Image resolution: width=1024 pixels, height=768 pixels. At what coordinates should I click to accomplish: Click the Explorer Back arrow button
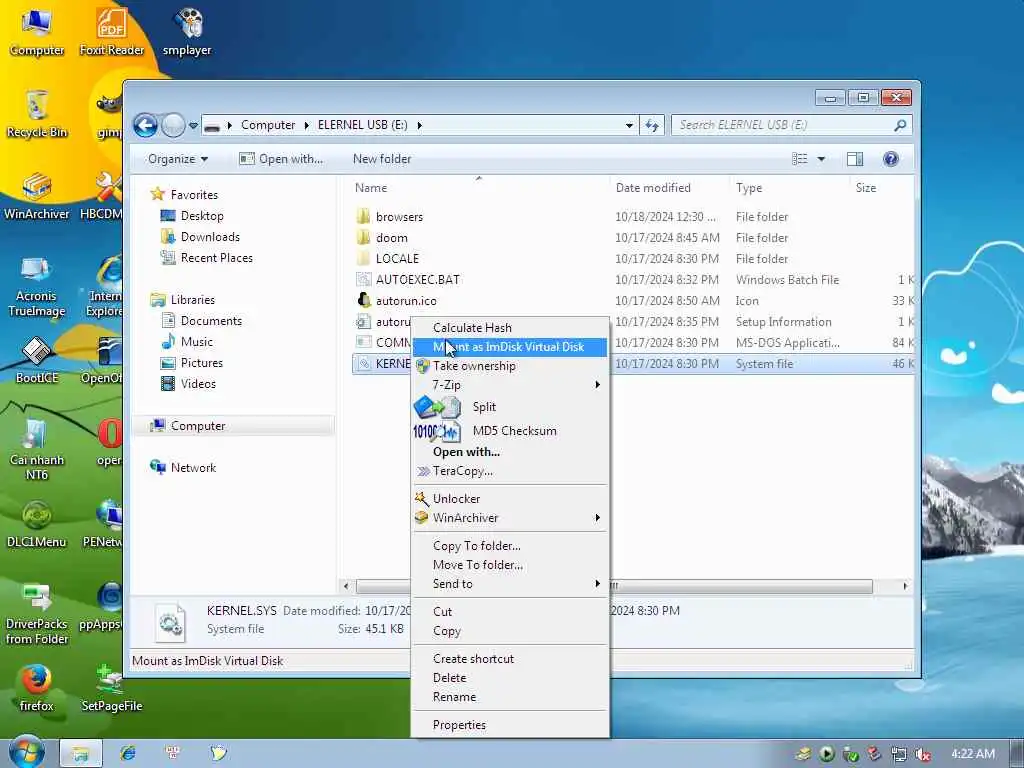146,125
